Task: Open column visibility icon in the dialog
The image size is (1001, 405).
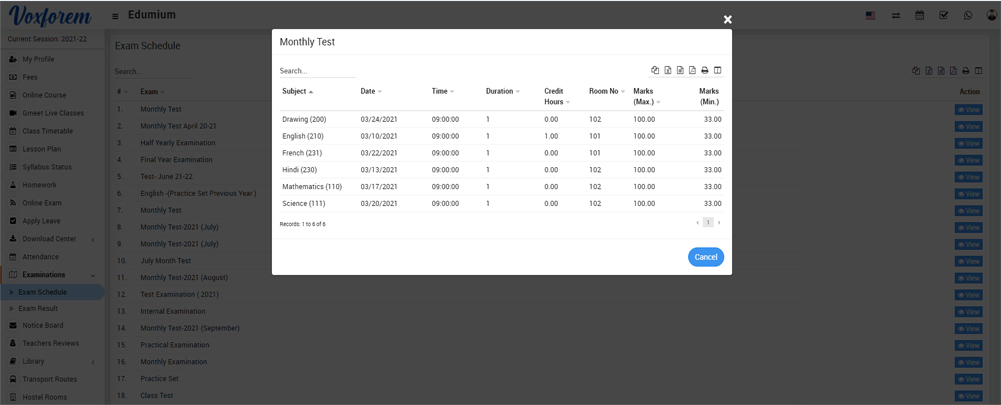Action: point(717,71)
